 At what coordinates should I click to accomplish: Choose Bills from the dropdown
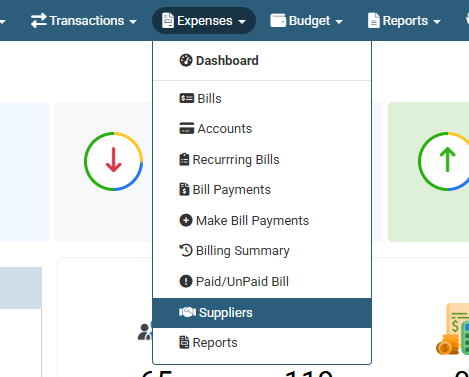[262, 99]
